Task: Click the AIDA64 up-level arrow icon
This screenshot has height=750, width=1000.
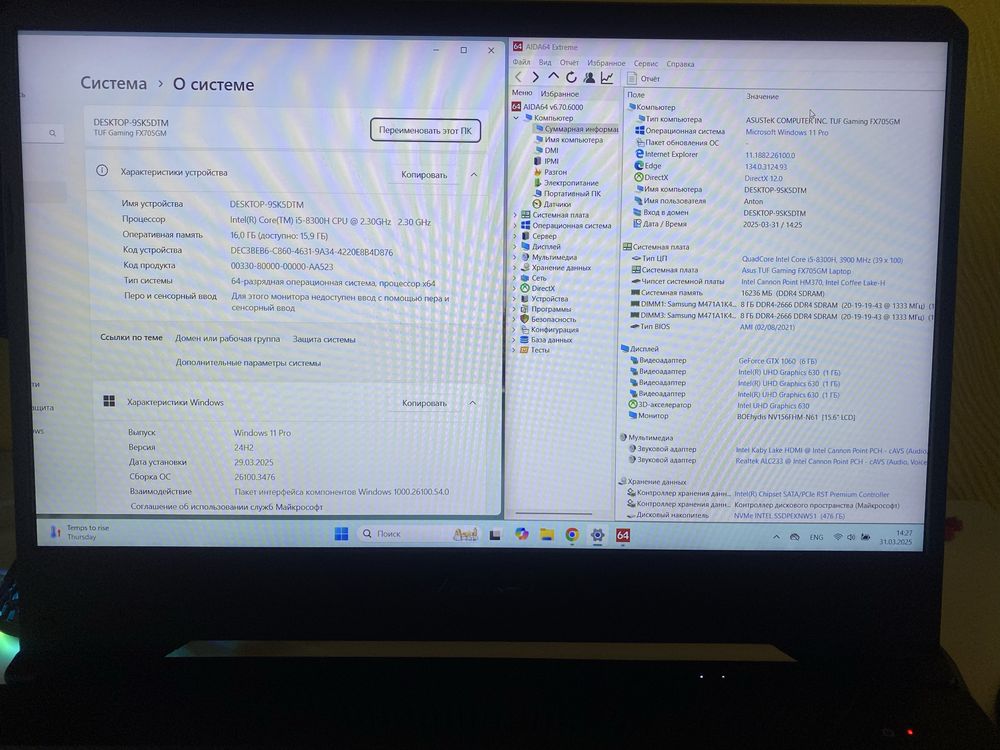Action: click(x=554, y=77)
